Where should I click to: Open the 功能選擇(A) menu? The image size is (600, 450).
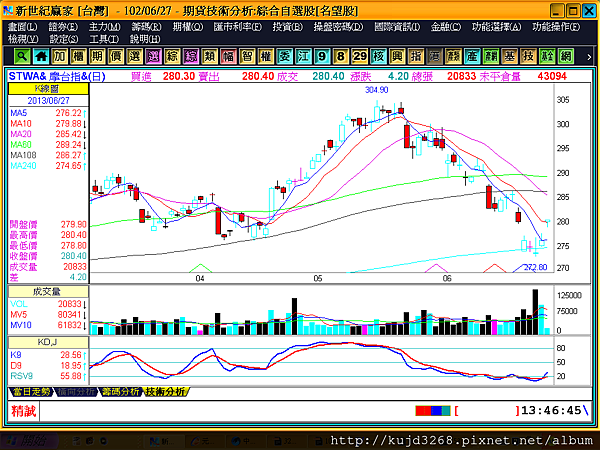pos(496,27)
